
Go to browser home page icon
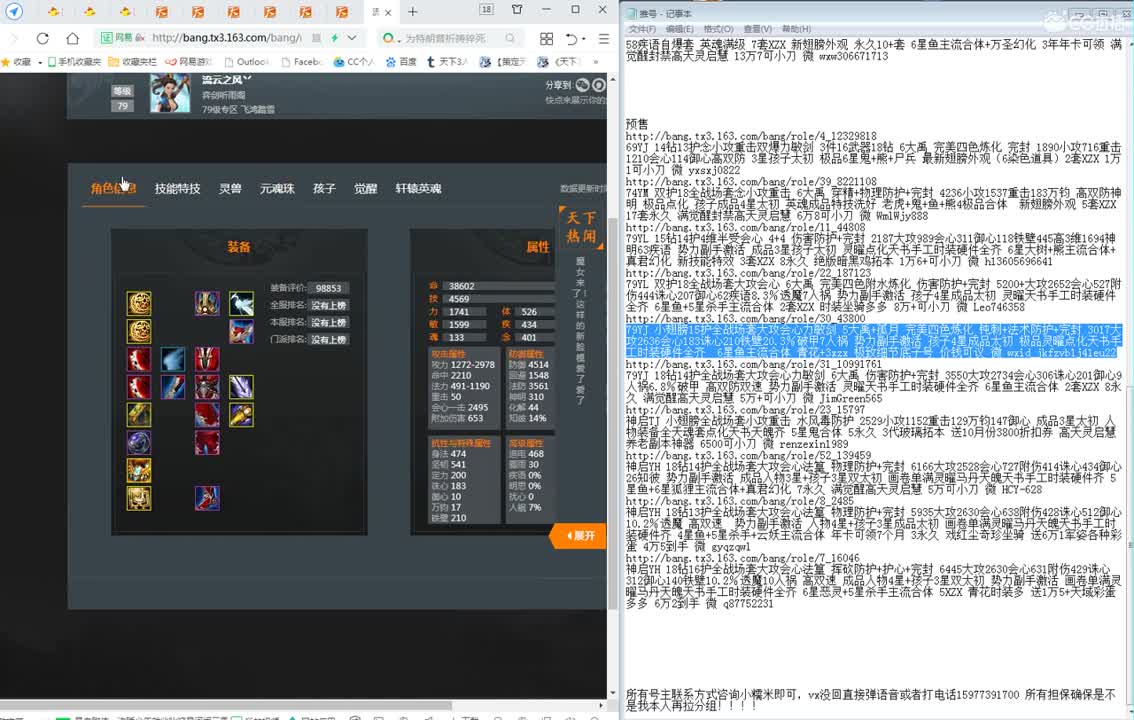tap(72, 38)
